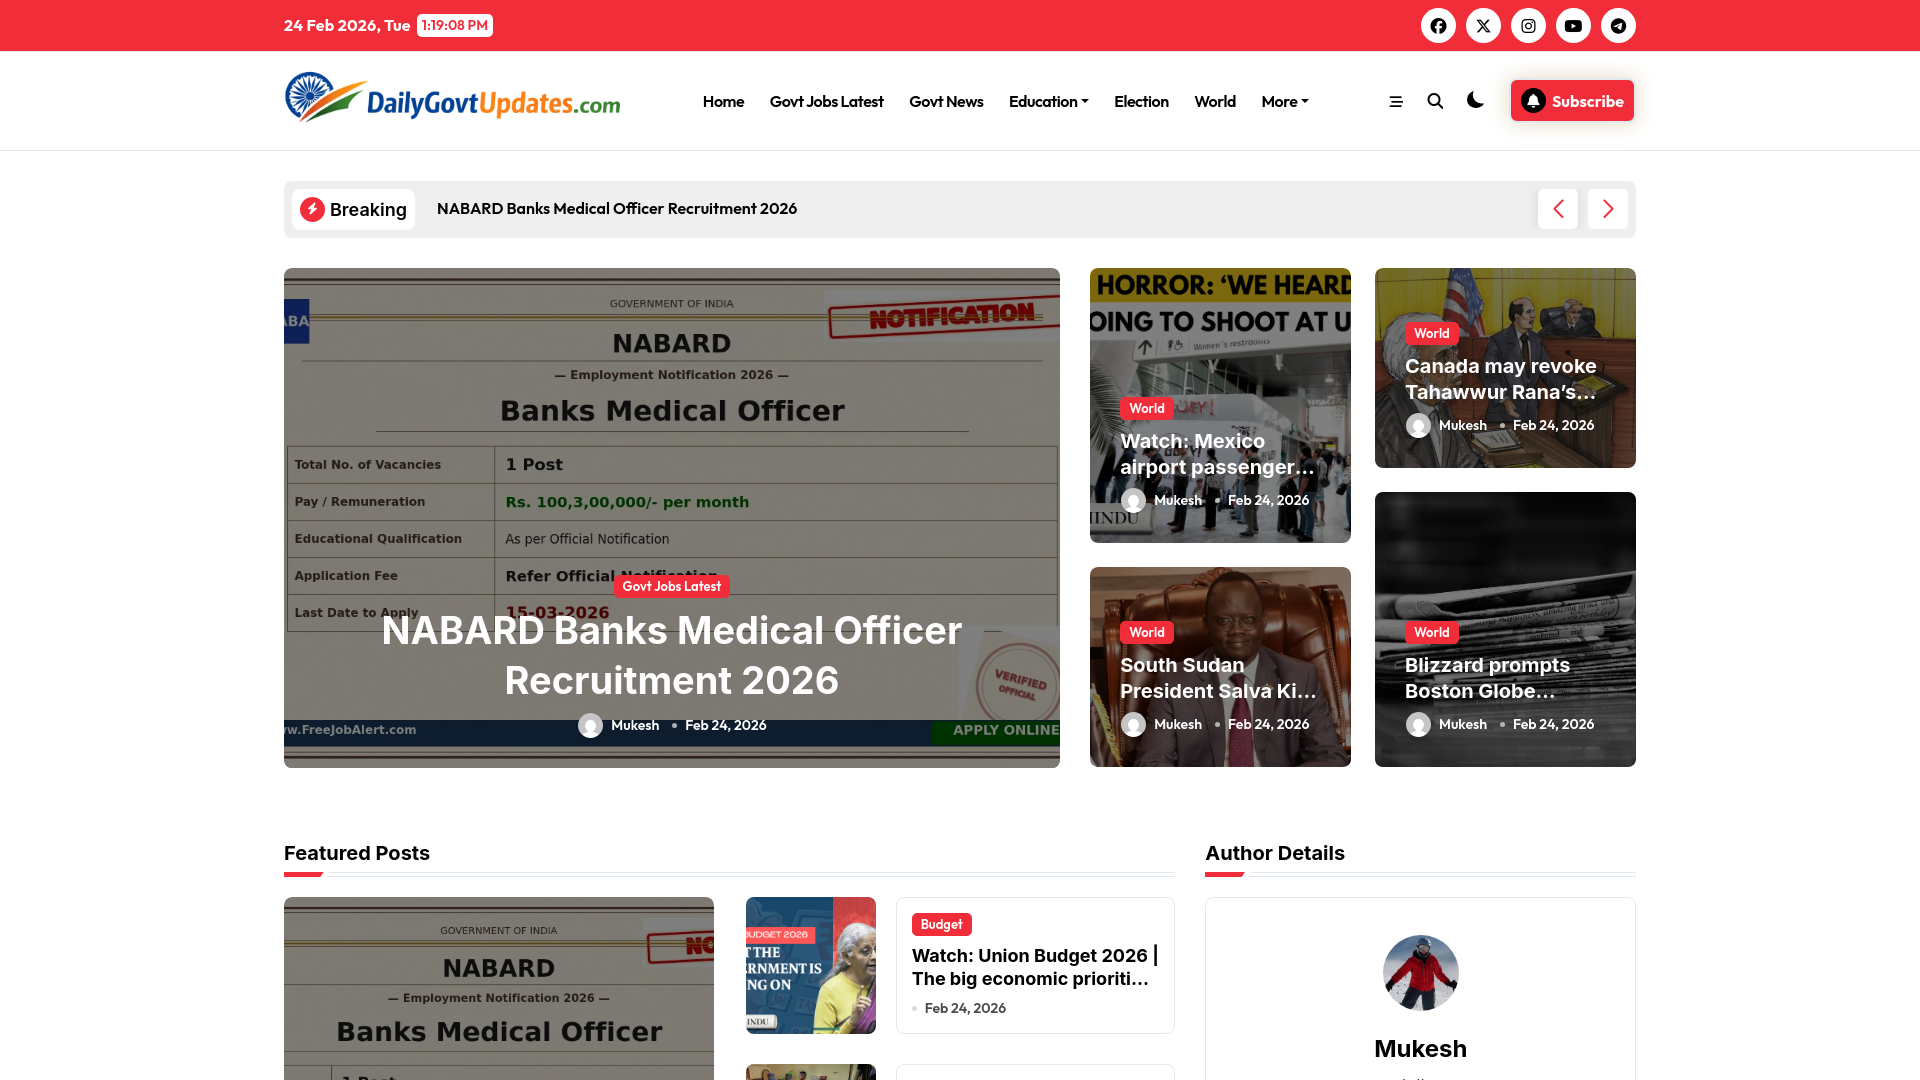Click Mukesh author avatar on hero article
1920x1080 pixels.
point(590,726)
